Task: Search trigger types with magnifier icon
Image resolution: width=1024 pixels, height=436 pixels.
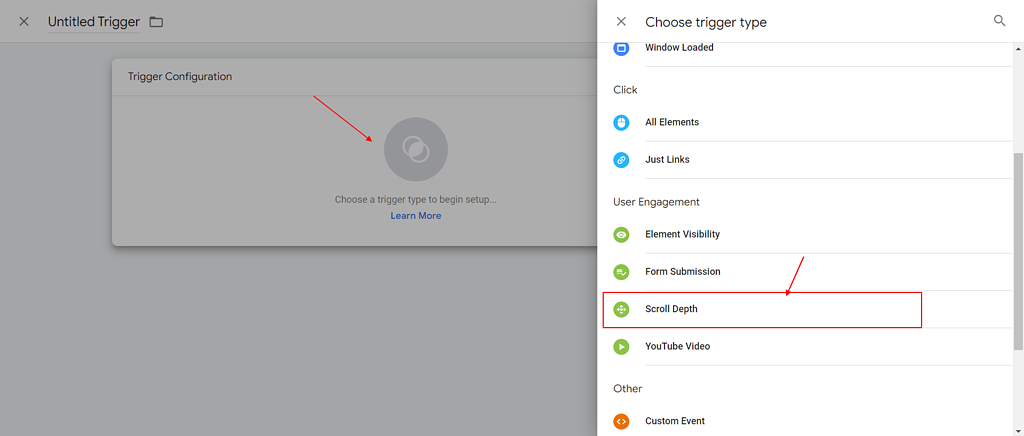Action: click(x=999, y=21)
